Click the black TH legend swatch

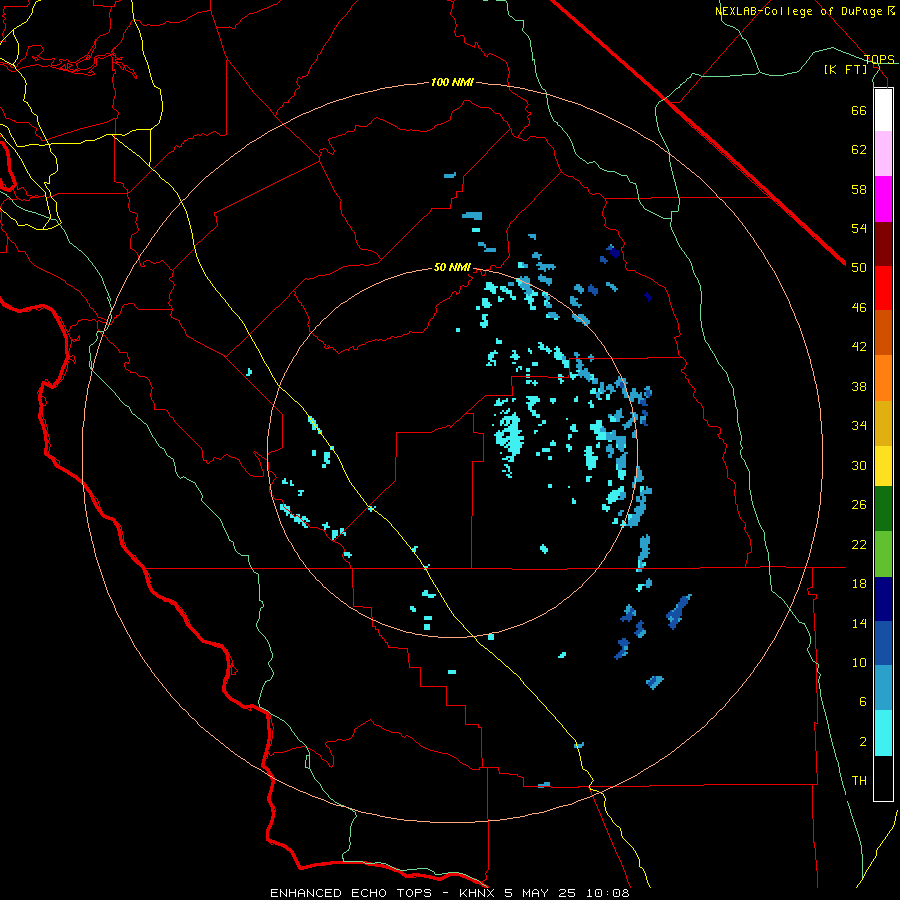pyautogui.click(x=883, y=778)
